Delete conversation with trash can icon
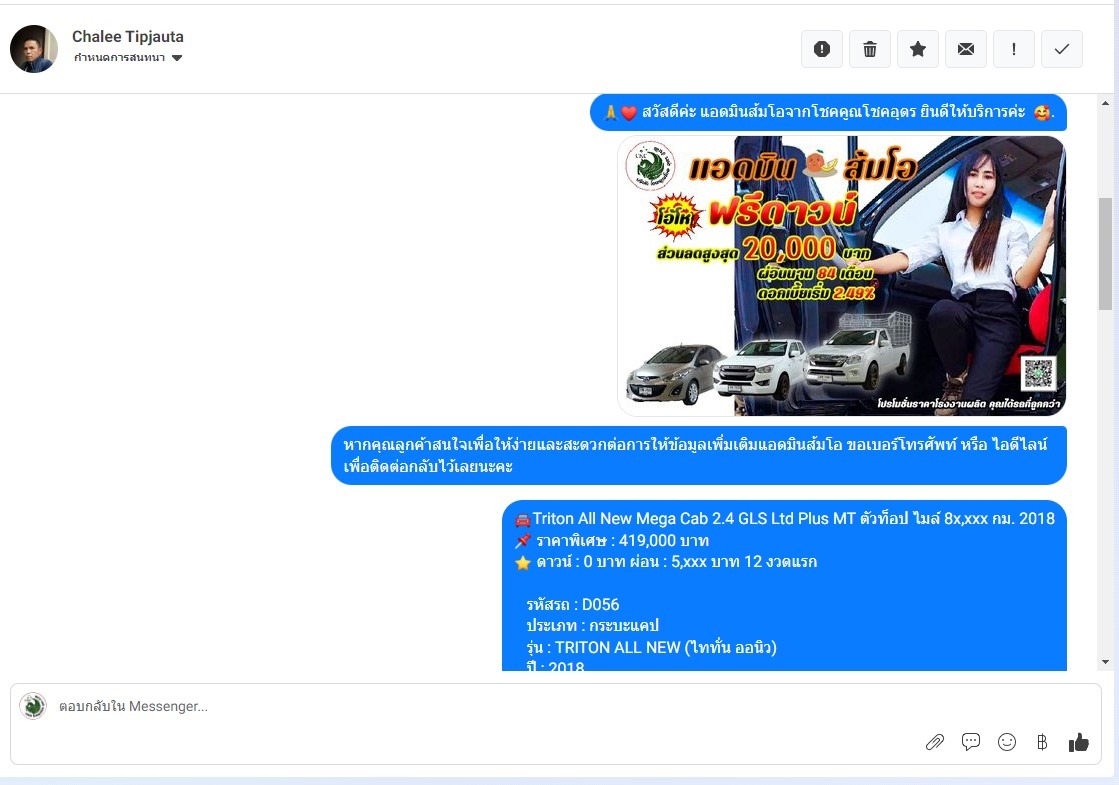Viewport: 1119px width, 785px height. click(869, 49)
